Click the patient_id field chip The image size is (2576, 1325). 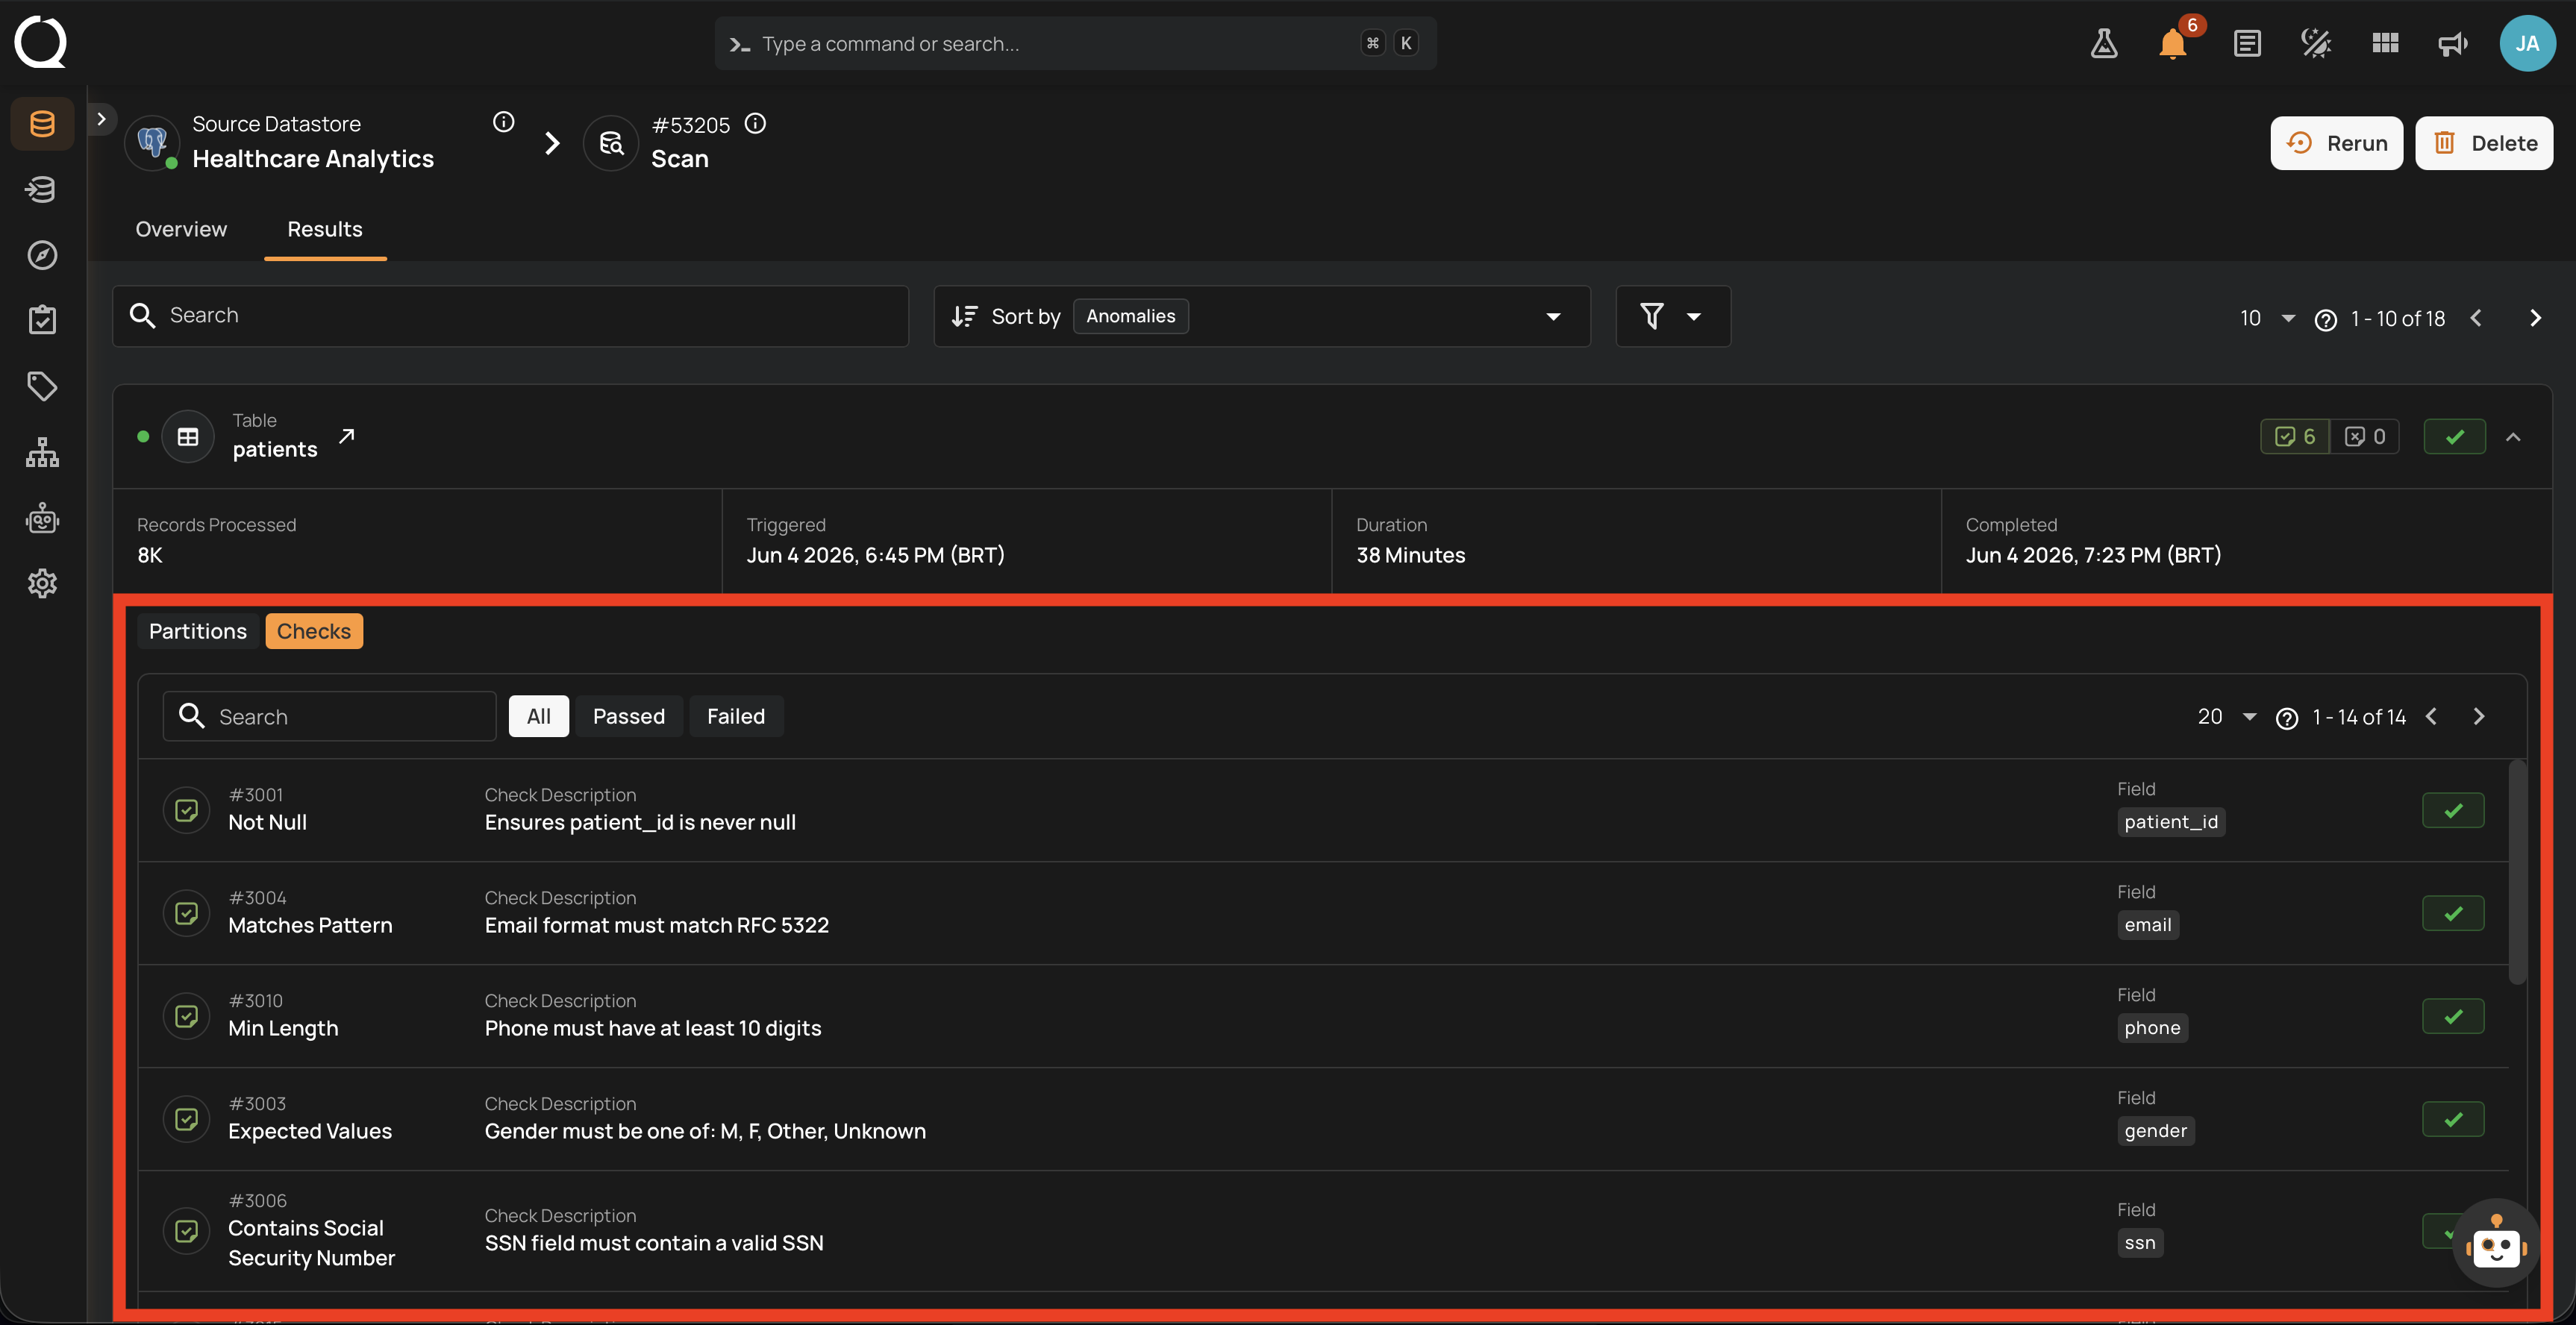click(x=2171, y=822)
